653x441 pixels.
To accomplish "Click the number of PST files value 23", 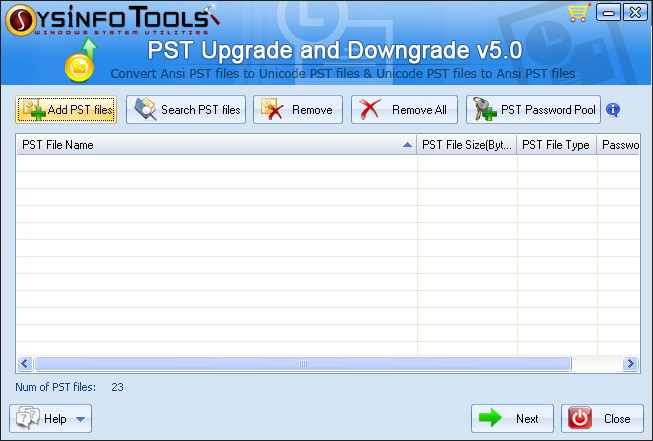I will coord(117,387).
